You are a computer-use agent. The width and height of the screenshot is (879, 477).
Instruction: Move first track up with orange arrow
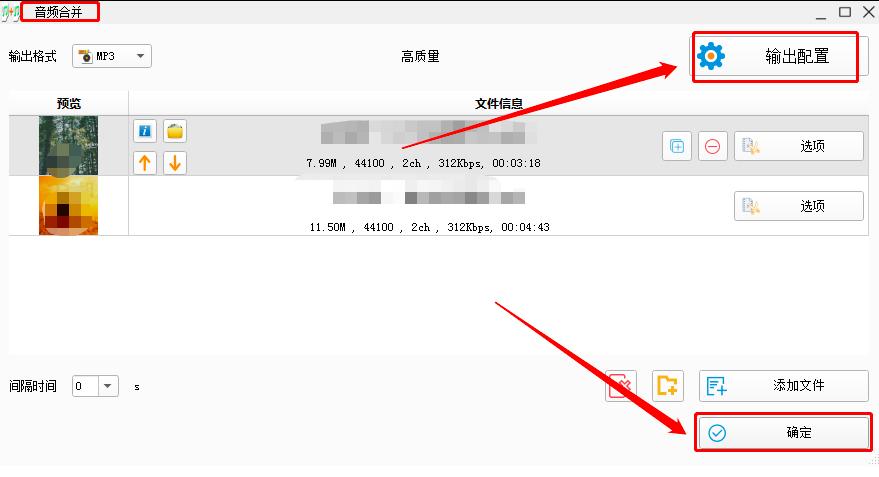tap(145, 163)
